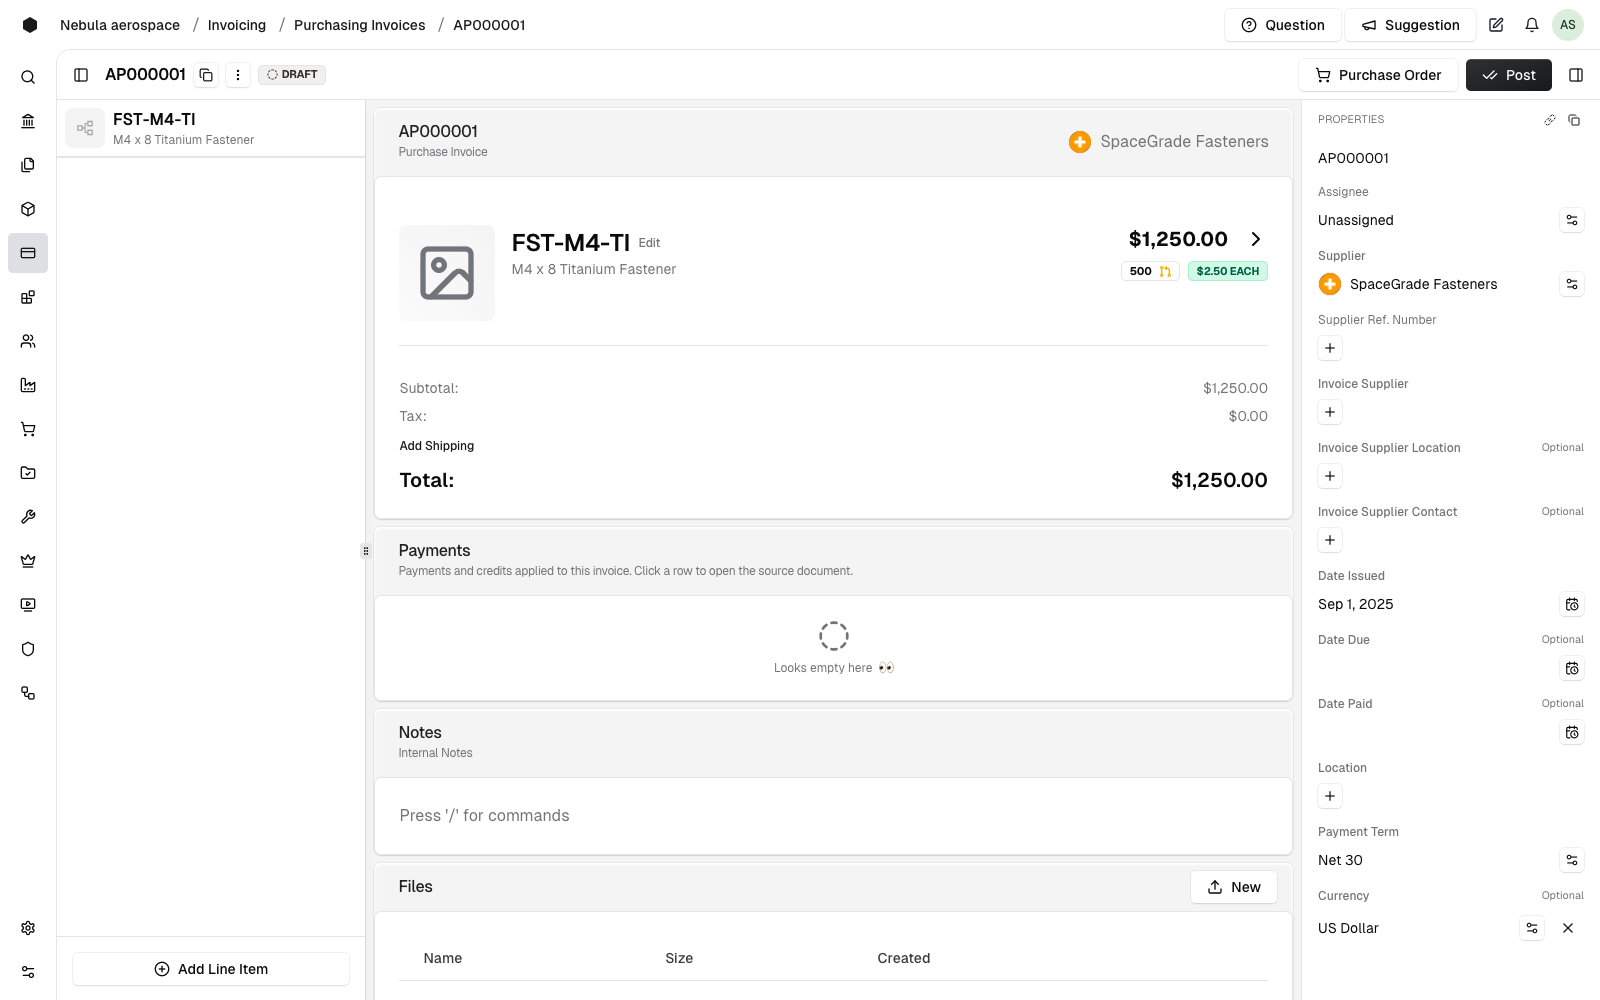Open the notifications bell
Screen dimensions: 1600x1000
(x=1532, y=25)
